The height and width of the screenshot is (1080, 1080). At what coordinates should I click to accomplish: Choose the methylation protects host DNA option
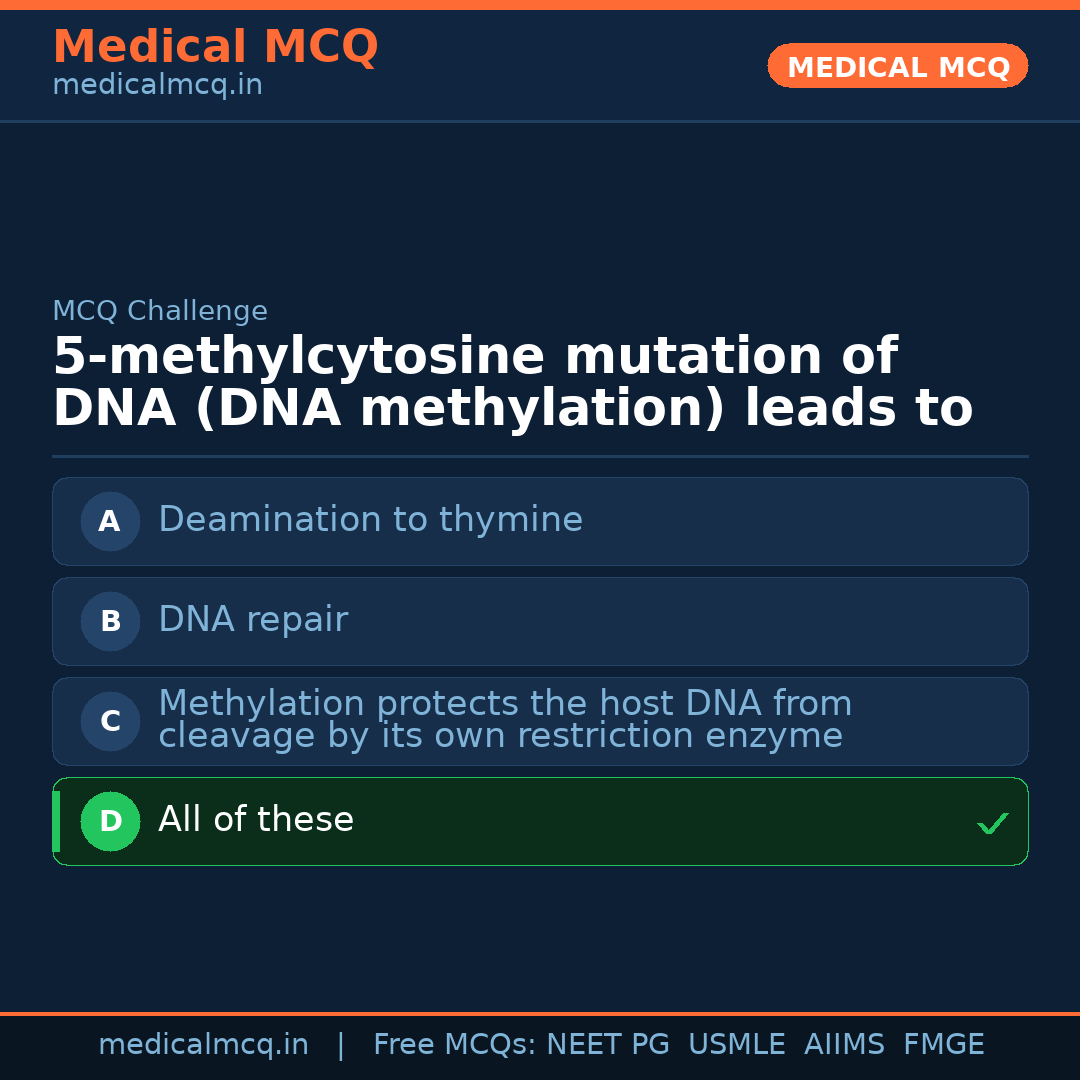pos(505,720)
